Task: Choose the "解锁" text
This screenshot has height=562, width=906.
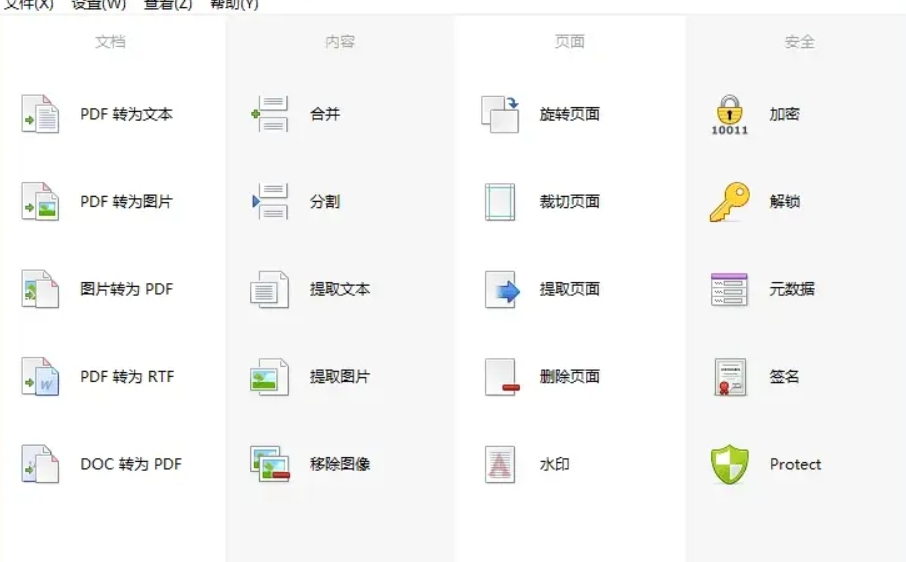Action: 785,202
